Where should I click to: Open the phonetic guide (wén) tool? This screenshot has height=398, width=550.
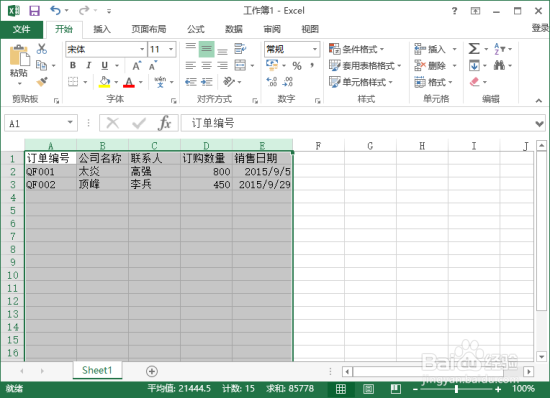coord(160,82)
